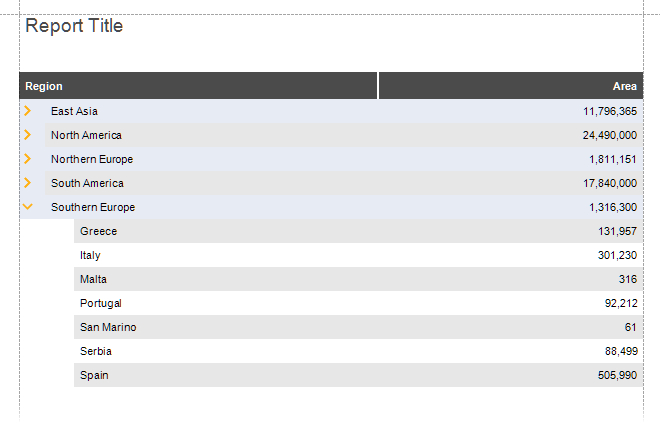Select the Italy row
The width and height of the screenshot is (660, 423).
[358, 255]
